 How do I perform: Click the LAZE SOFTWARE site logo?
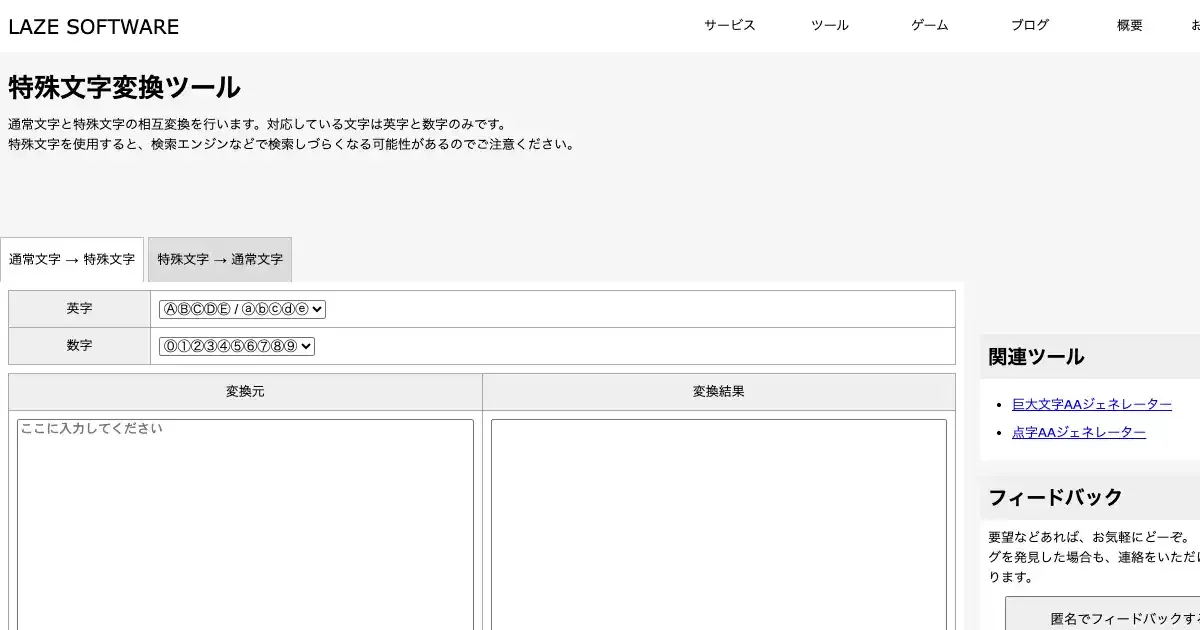93,27
